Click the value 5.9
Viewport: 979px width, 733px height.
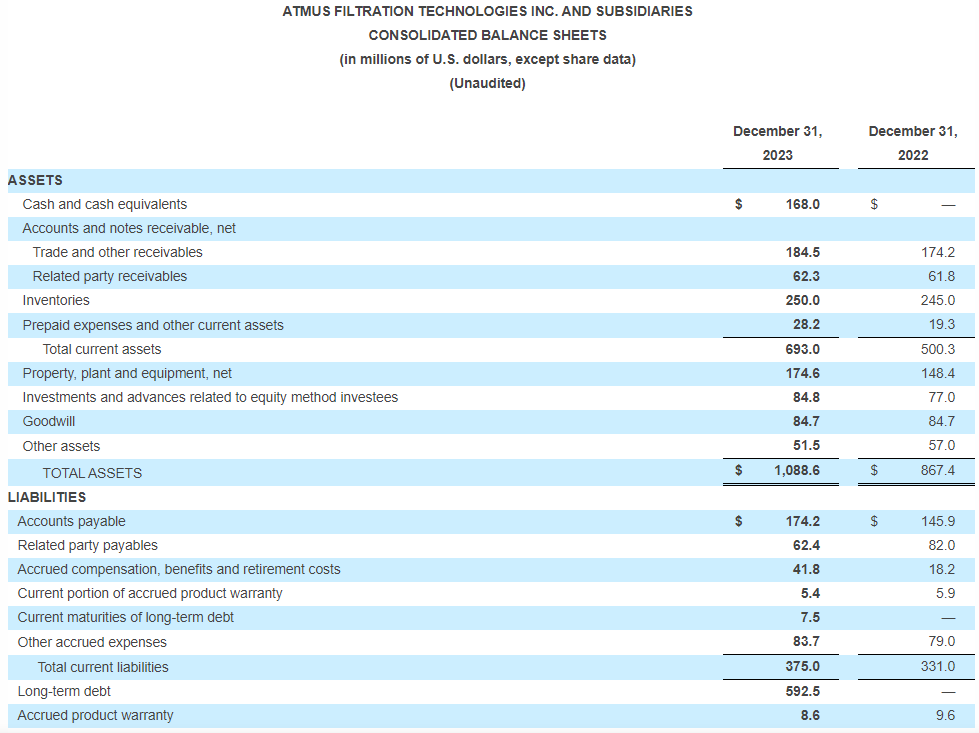[945, 593]
